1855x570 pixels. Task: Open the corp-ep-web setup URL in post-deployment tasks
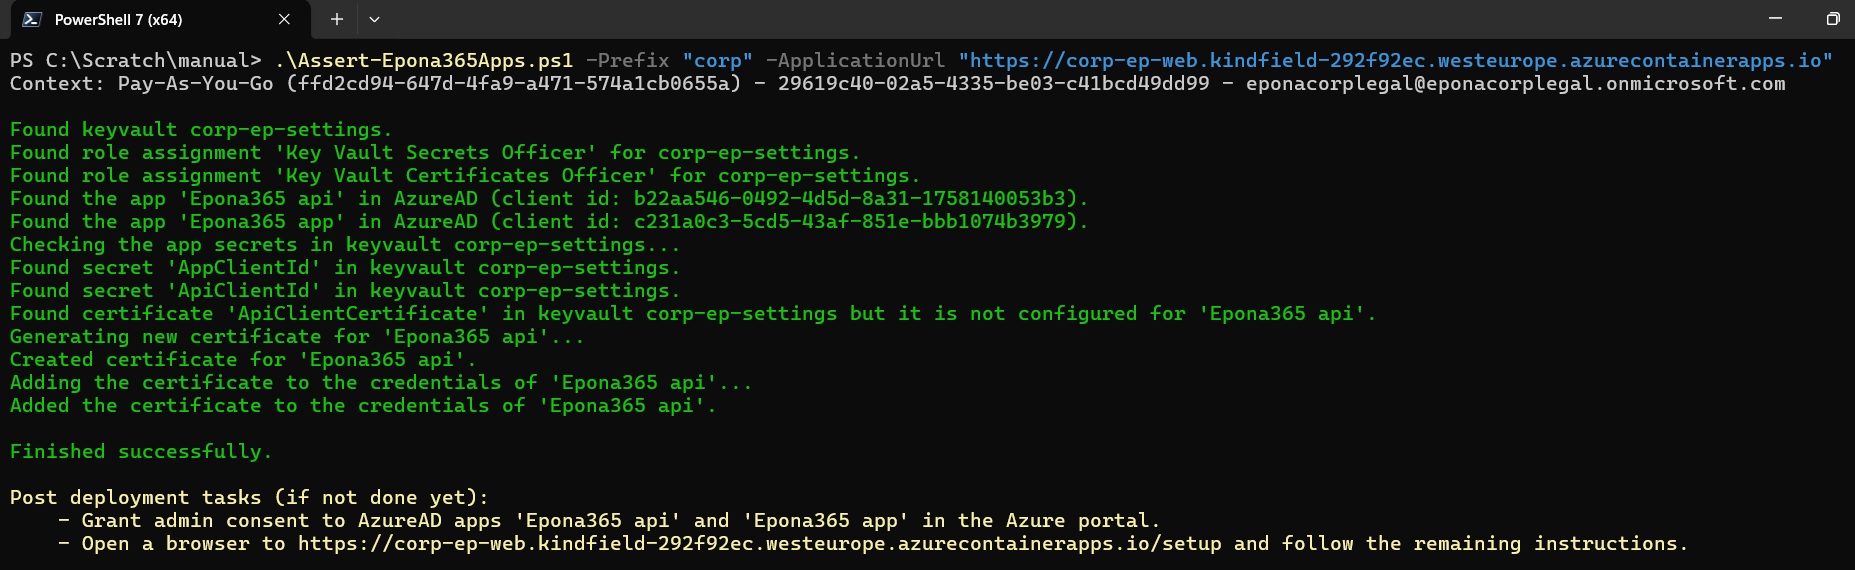(x=759, y=544)
